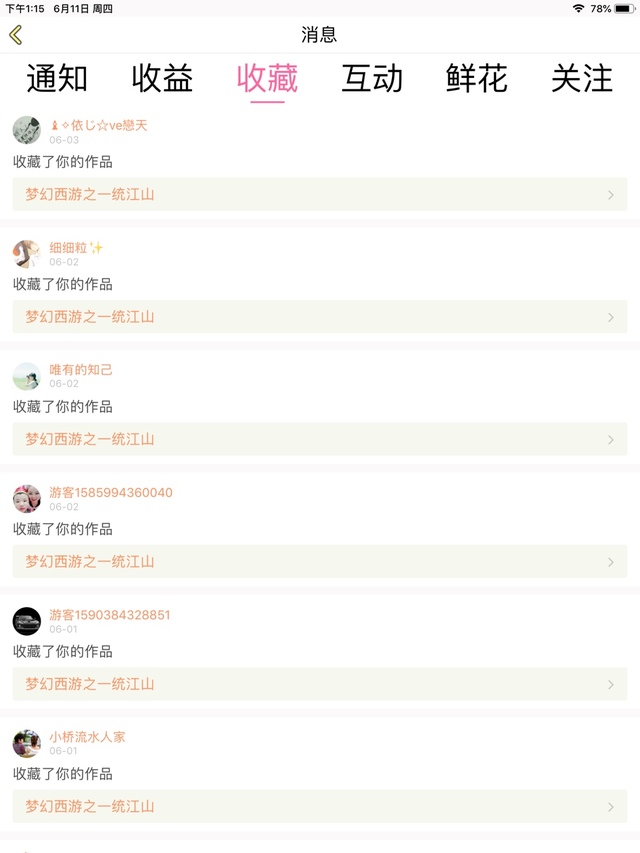Tap 细细粒 user avatar

click(27, 253)
